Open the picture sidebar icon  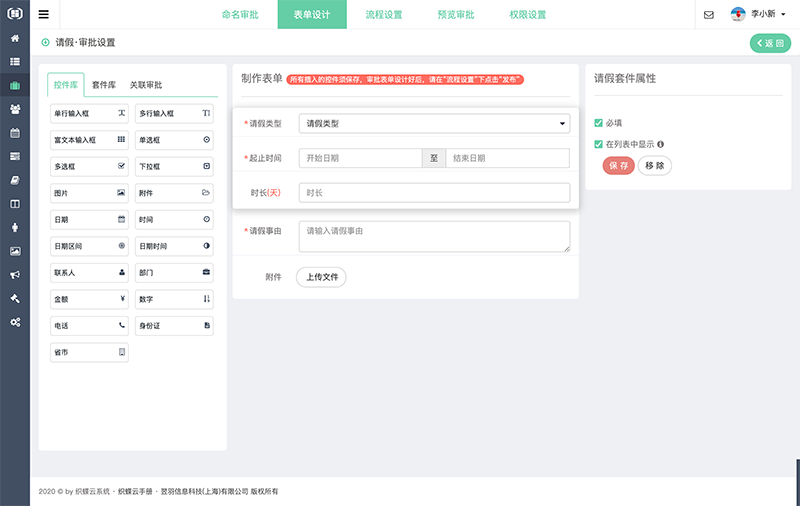[x=15, y=251]
